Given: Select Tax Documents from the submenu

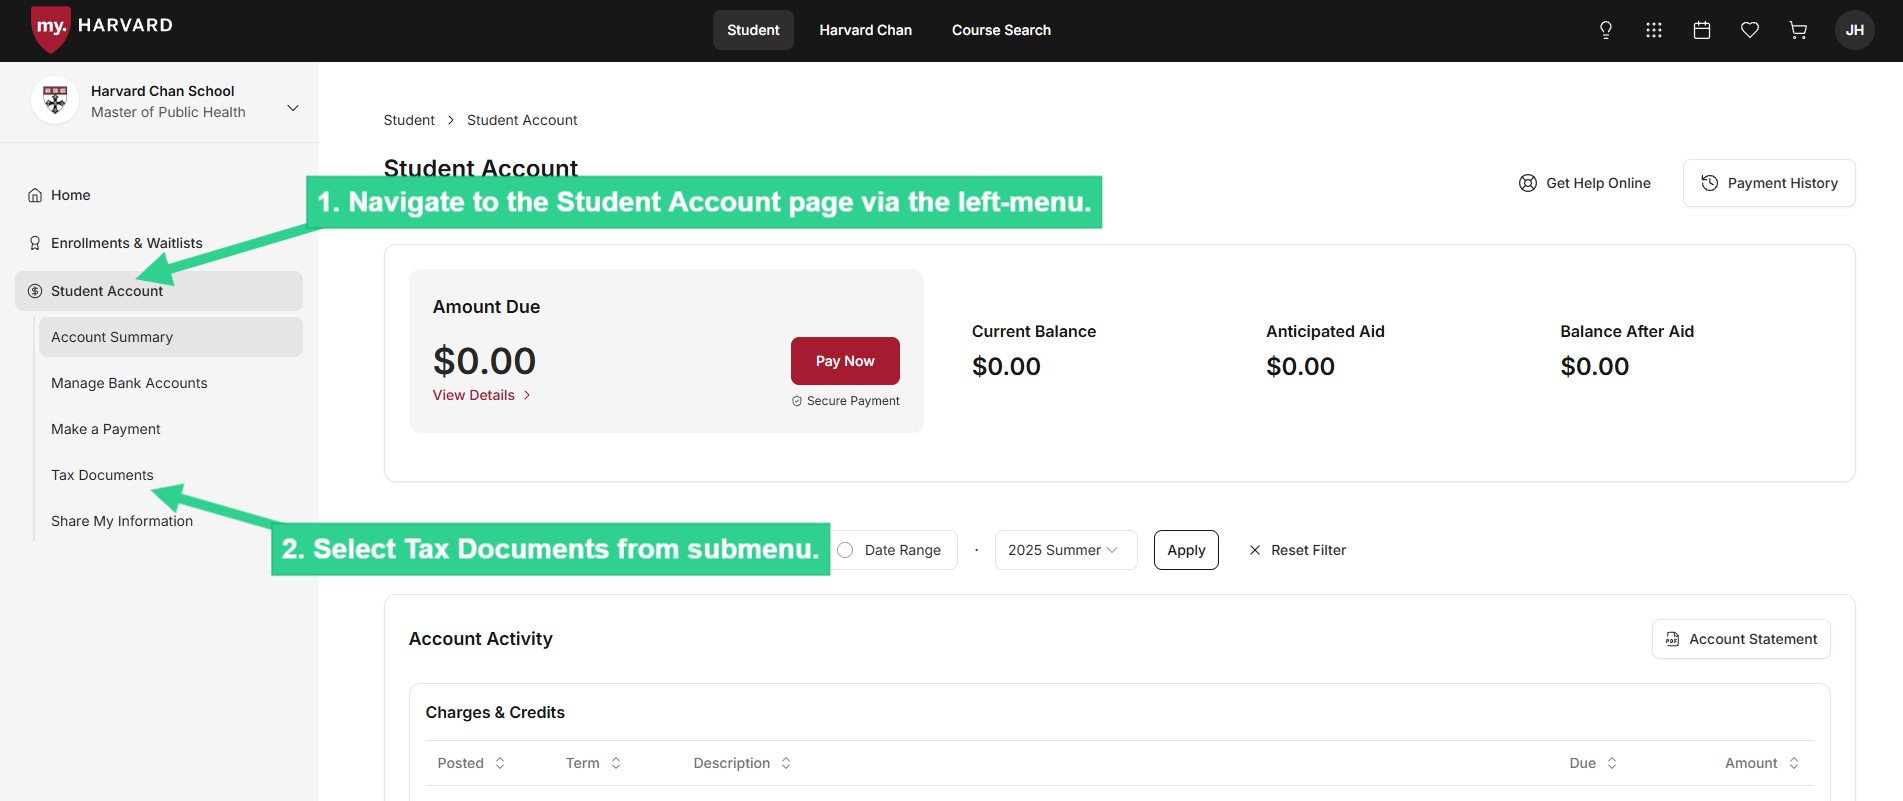Looking at the screenshot, I should click(102, 475).
